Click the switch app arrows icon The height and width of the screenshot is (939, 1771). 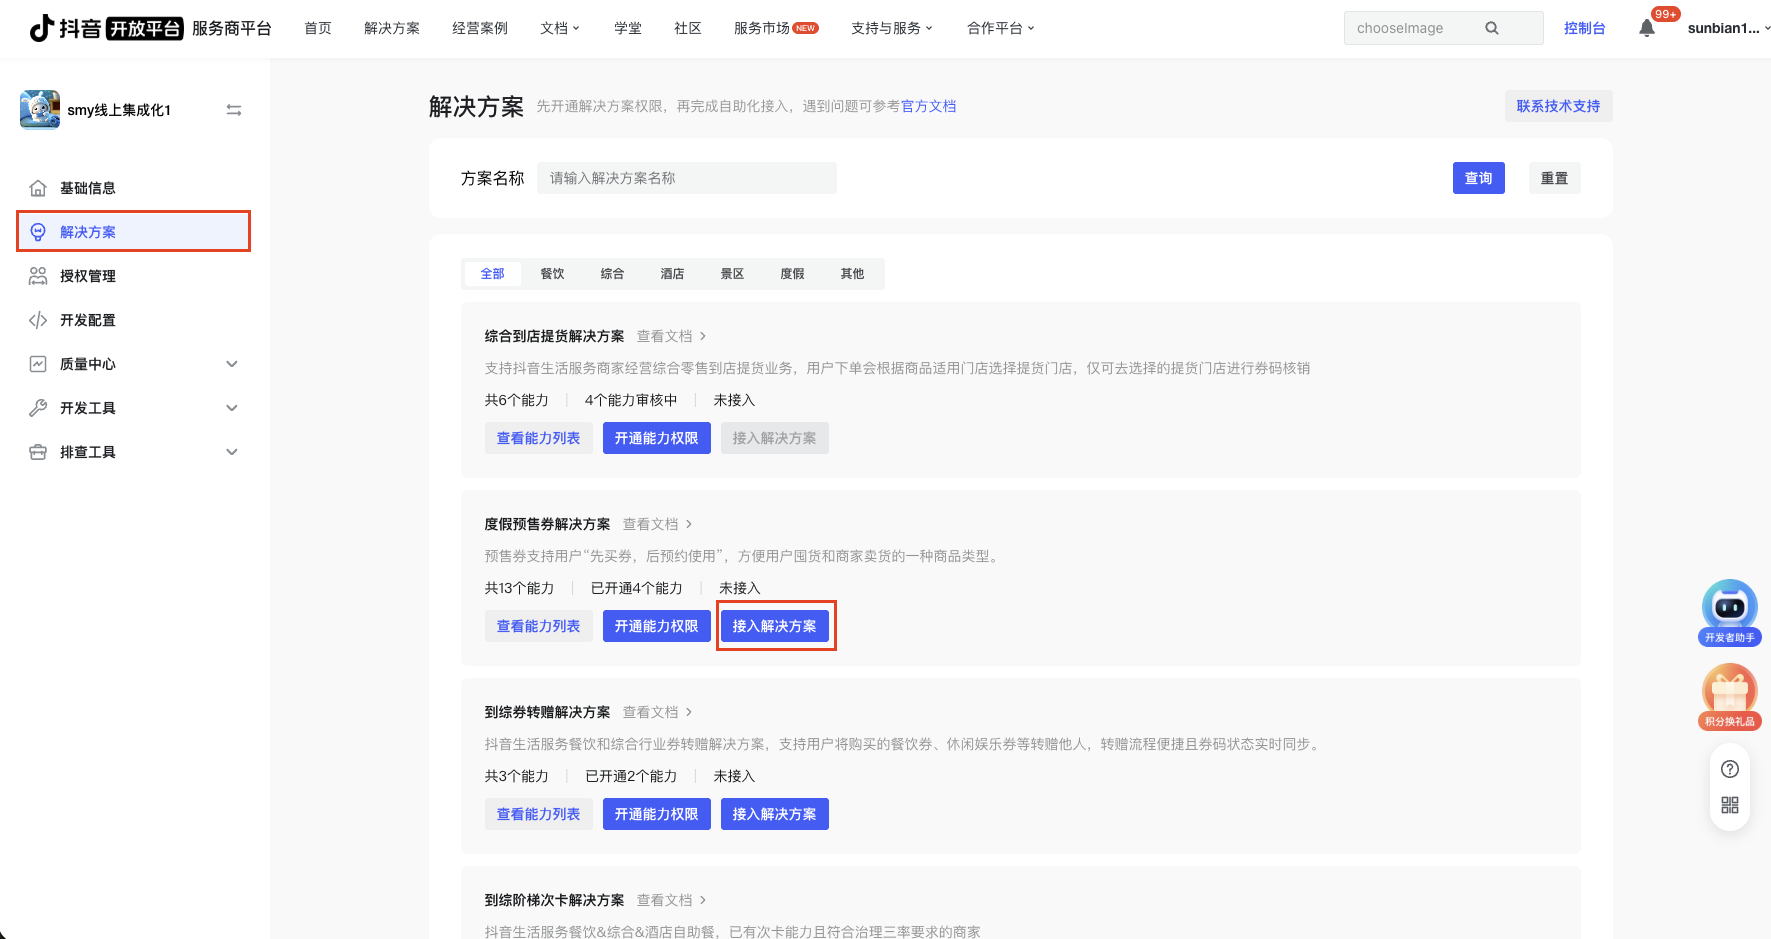[234, 110]
